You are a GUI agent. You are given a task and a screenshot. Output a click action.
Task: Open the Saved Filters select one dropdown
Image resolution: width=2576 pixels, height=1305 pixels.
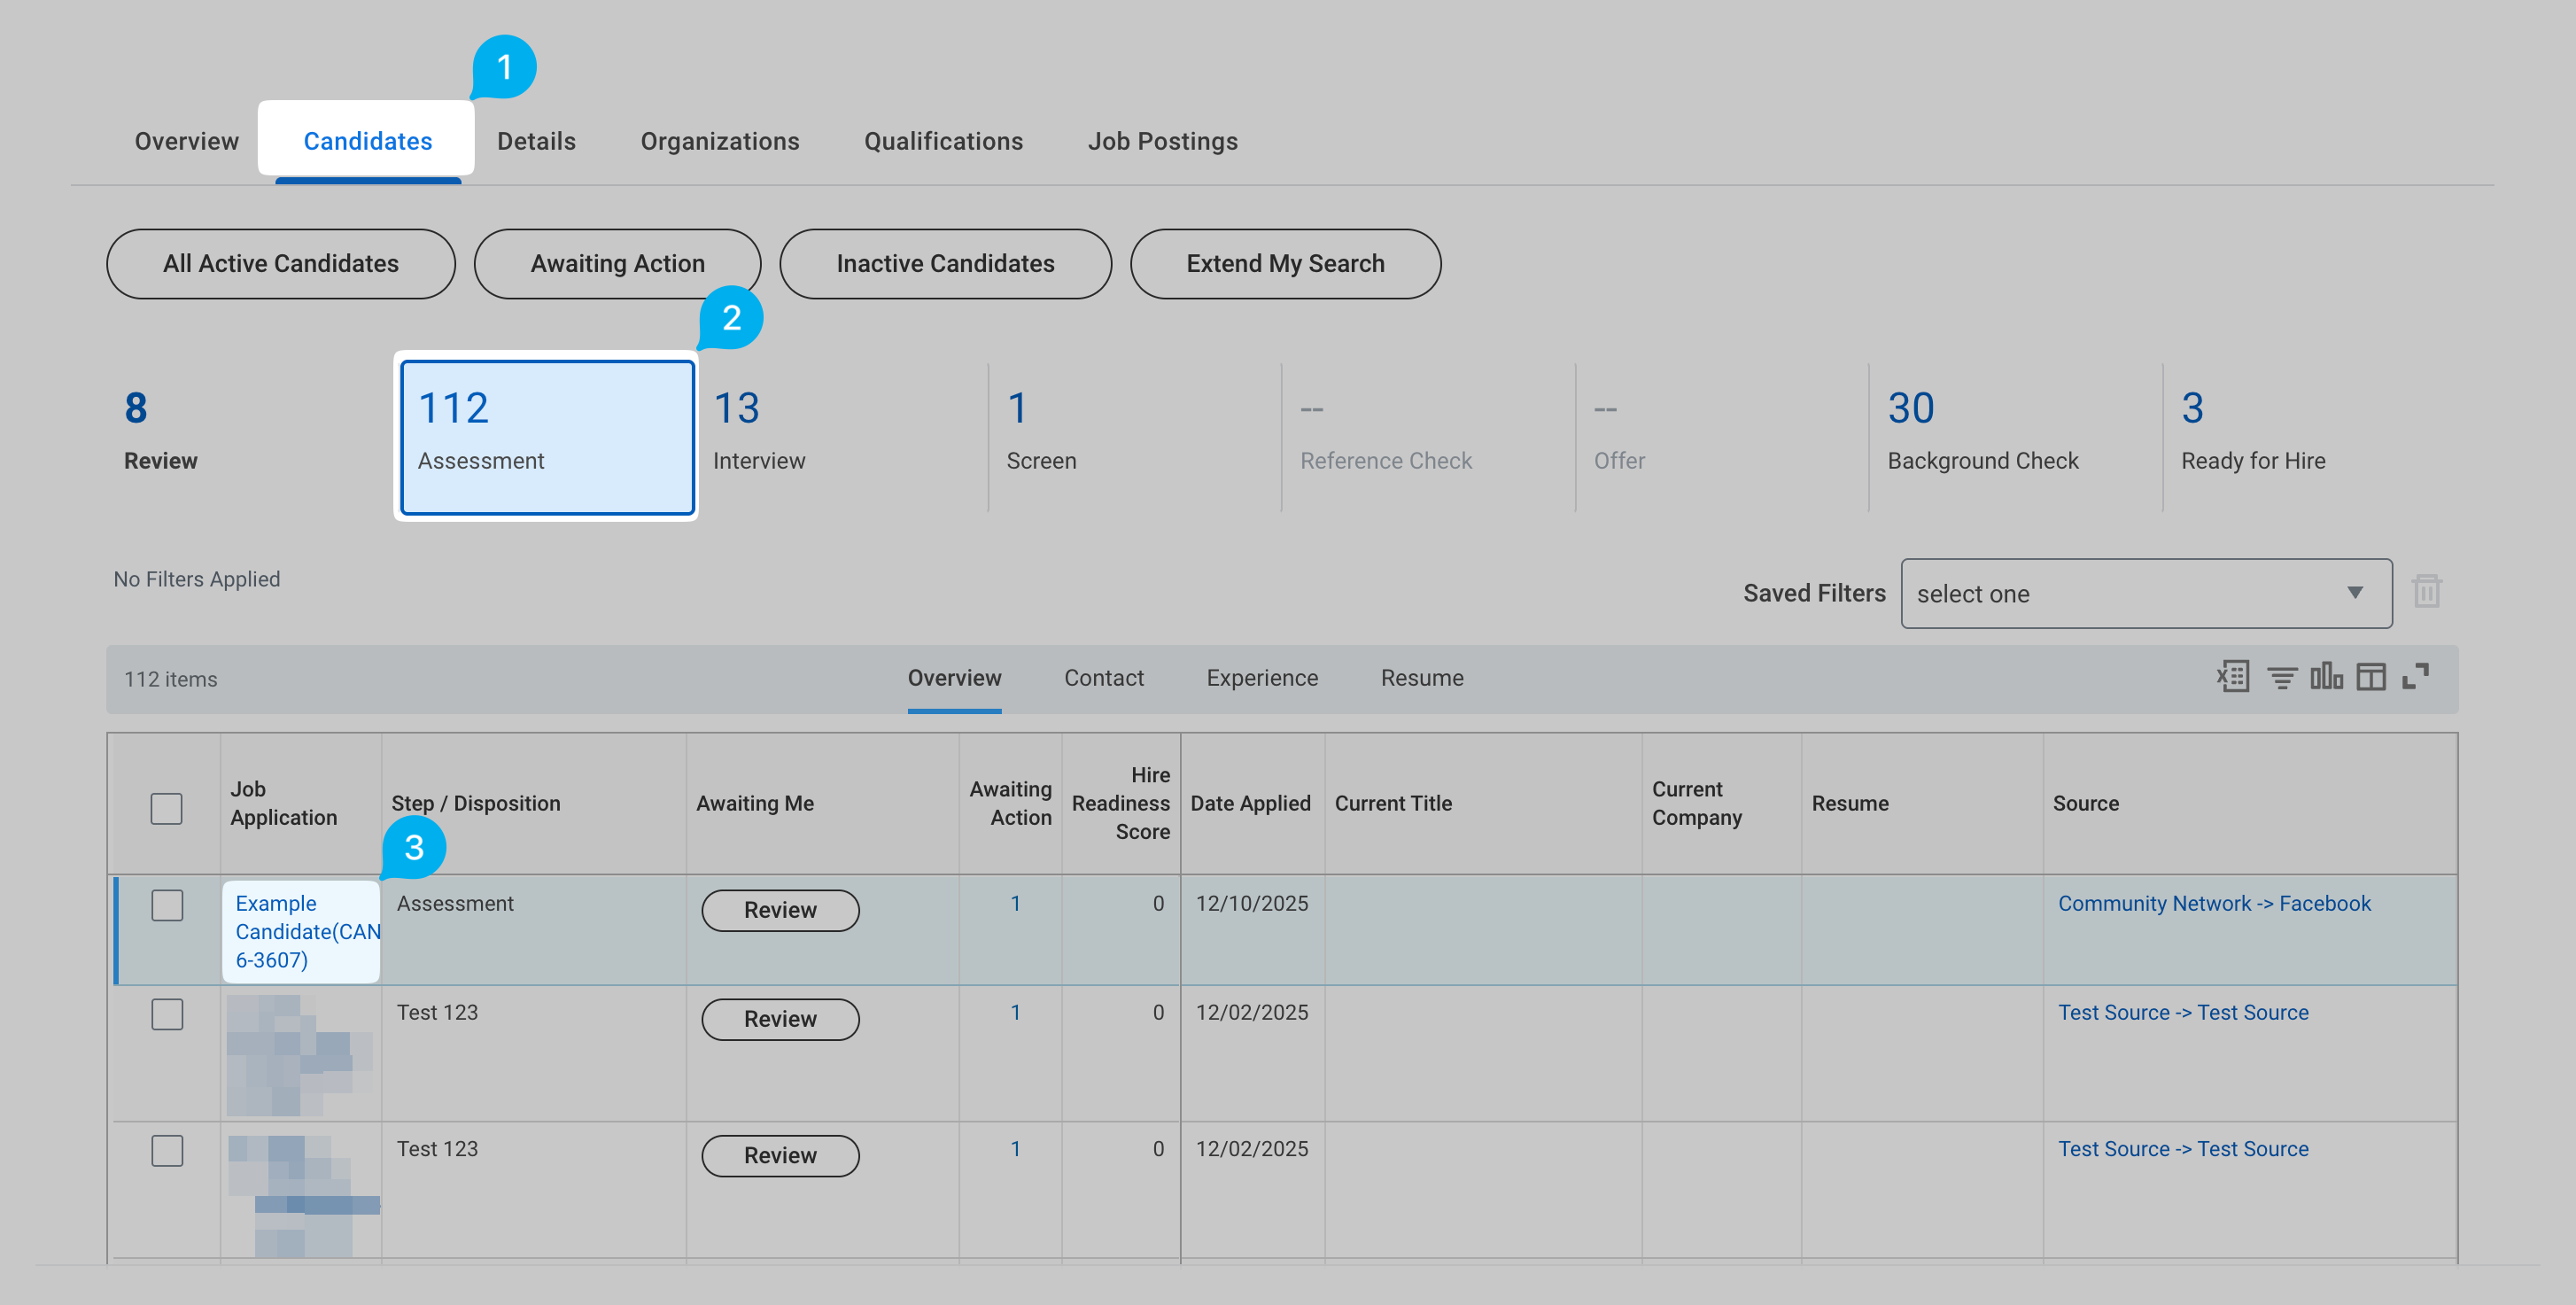tap(2145, 593)
